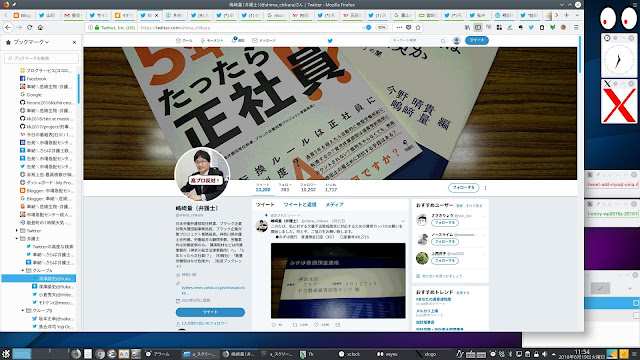This screenshot has height=360, width=640.
Task: Reload the current Twitter page
Action: coord(29,27)
